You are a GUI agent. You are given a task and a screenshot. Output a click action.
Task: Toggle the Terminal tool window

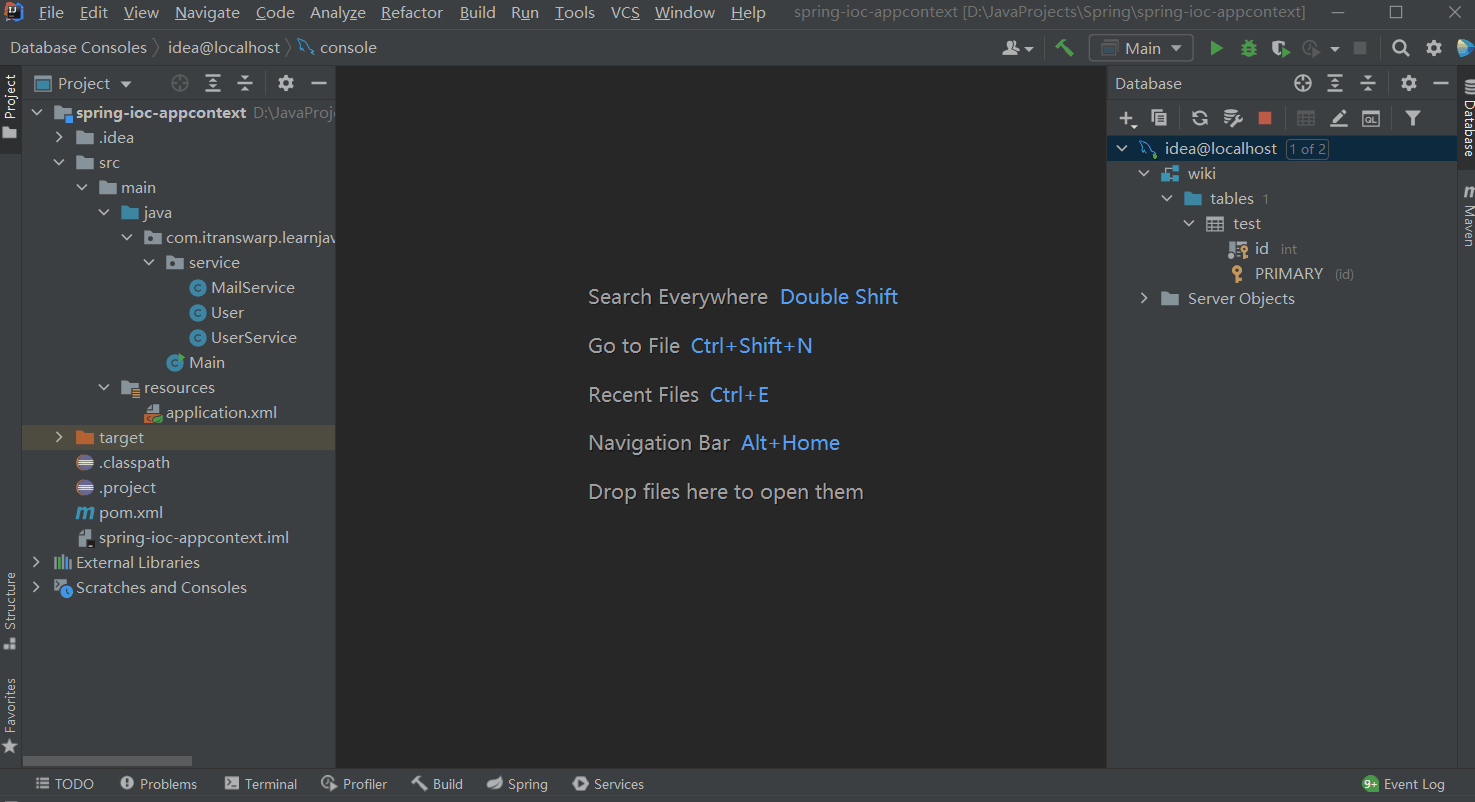(x=261, y=784)
